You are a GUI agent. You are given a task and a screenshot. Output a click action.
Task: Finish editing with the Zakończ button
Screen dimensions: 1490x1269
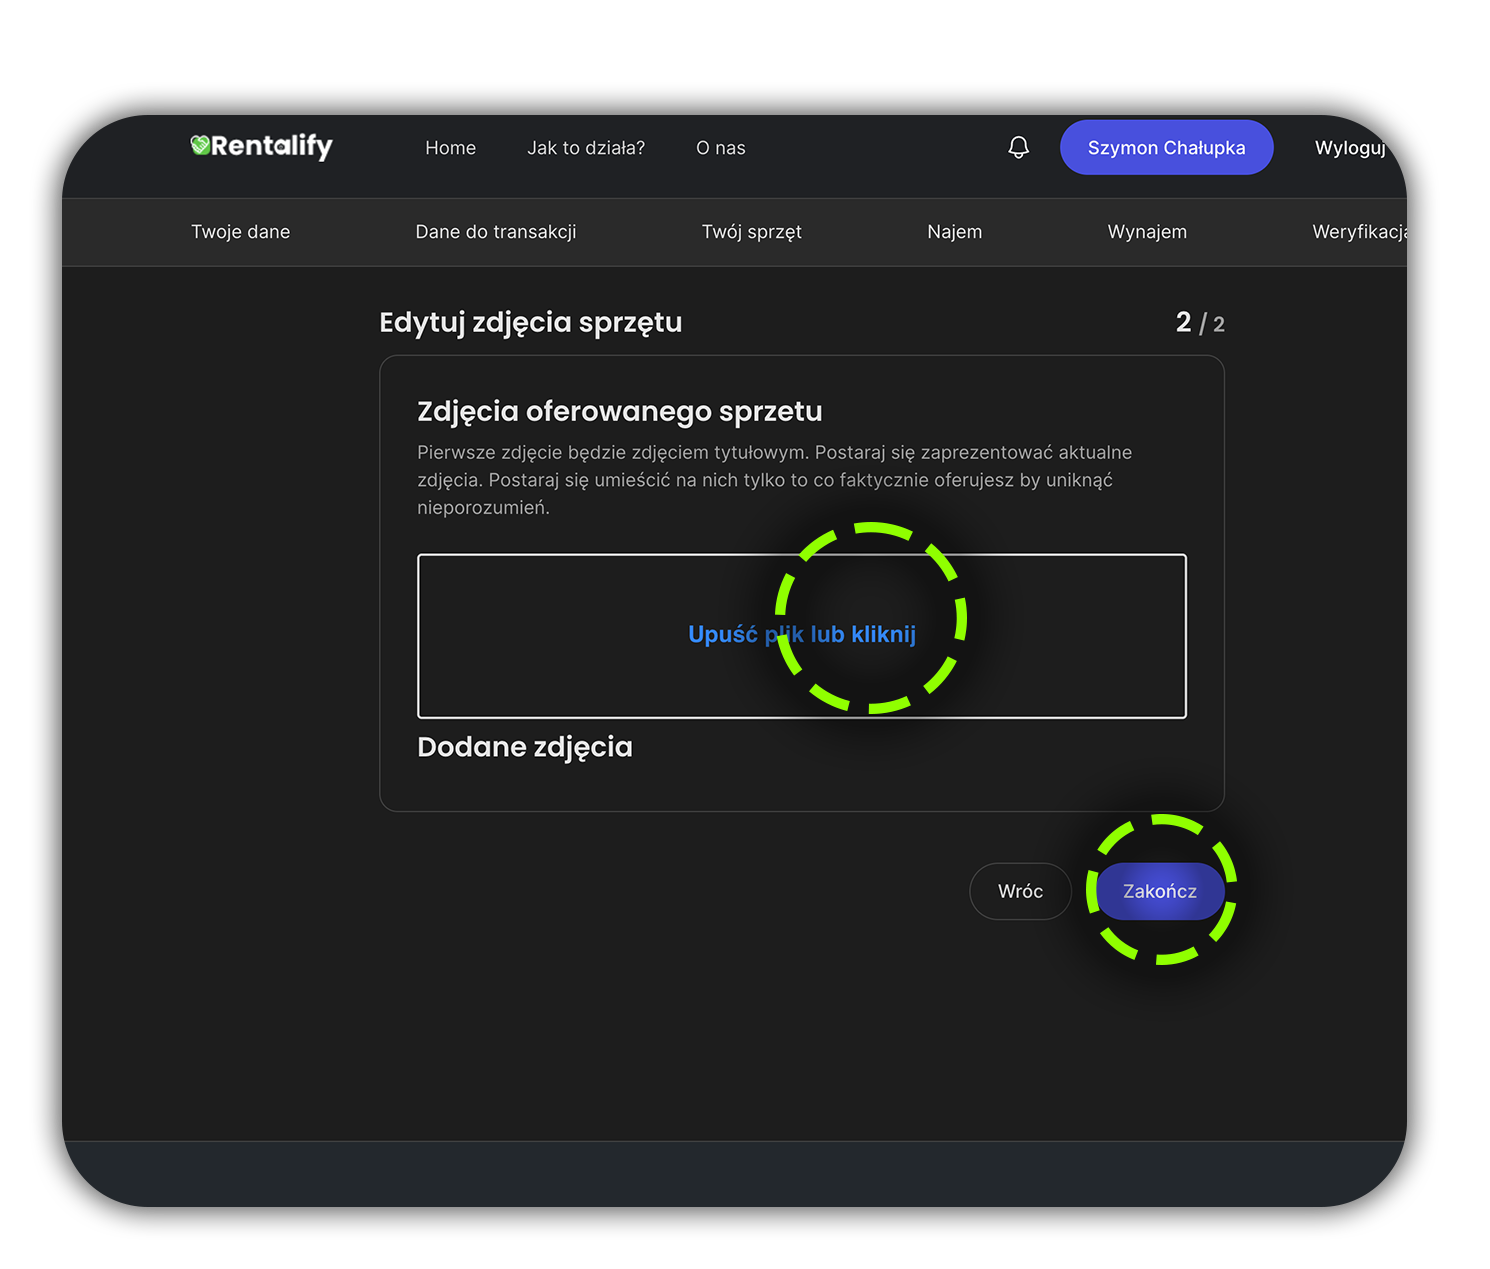1159,891
